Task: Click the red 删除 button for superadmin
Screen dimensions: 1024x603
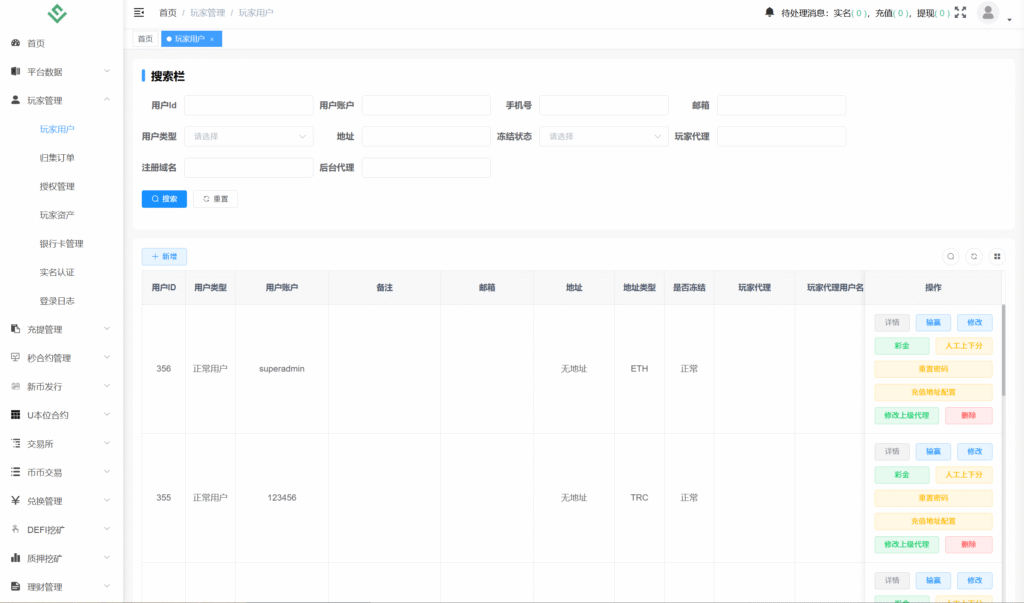Action: click(968, 416)
